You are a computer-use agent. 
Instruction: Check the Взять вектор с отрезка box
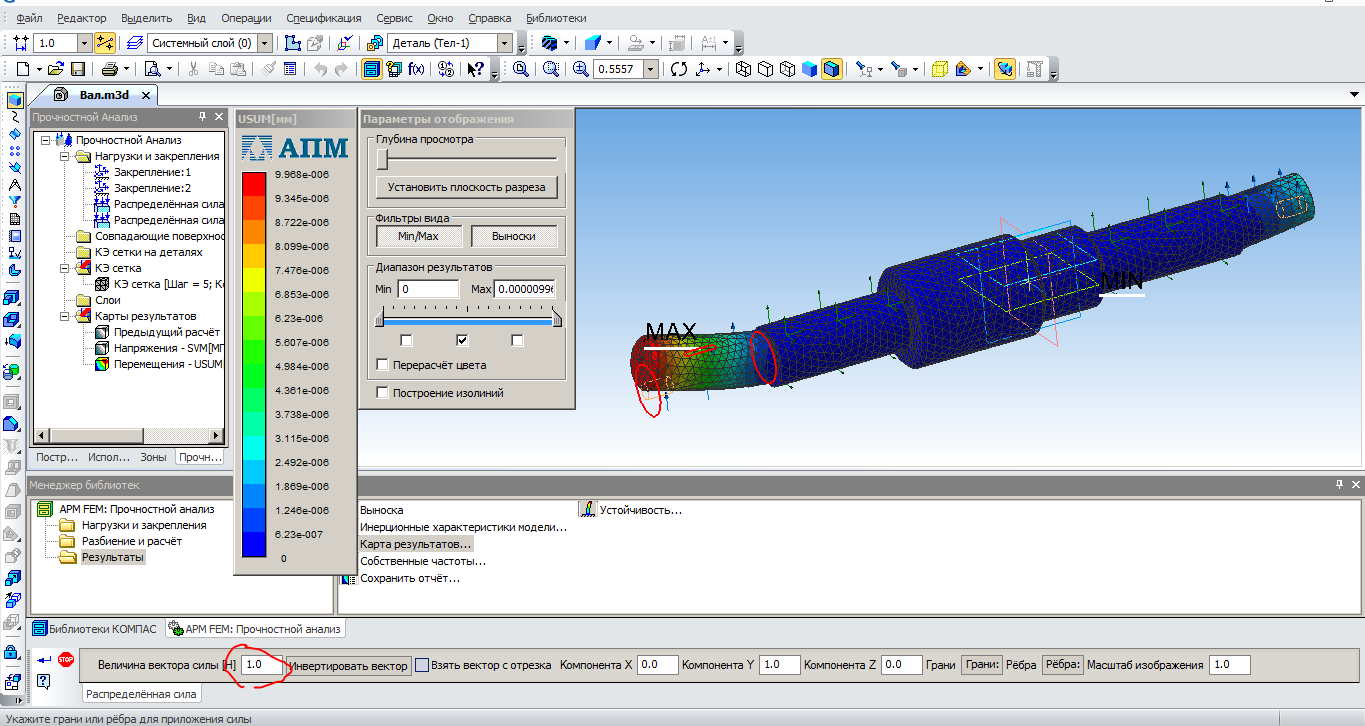[x=422, y=665]
